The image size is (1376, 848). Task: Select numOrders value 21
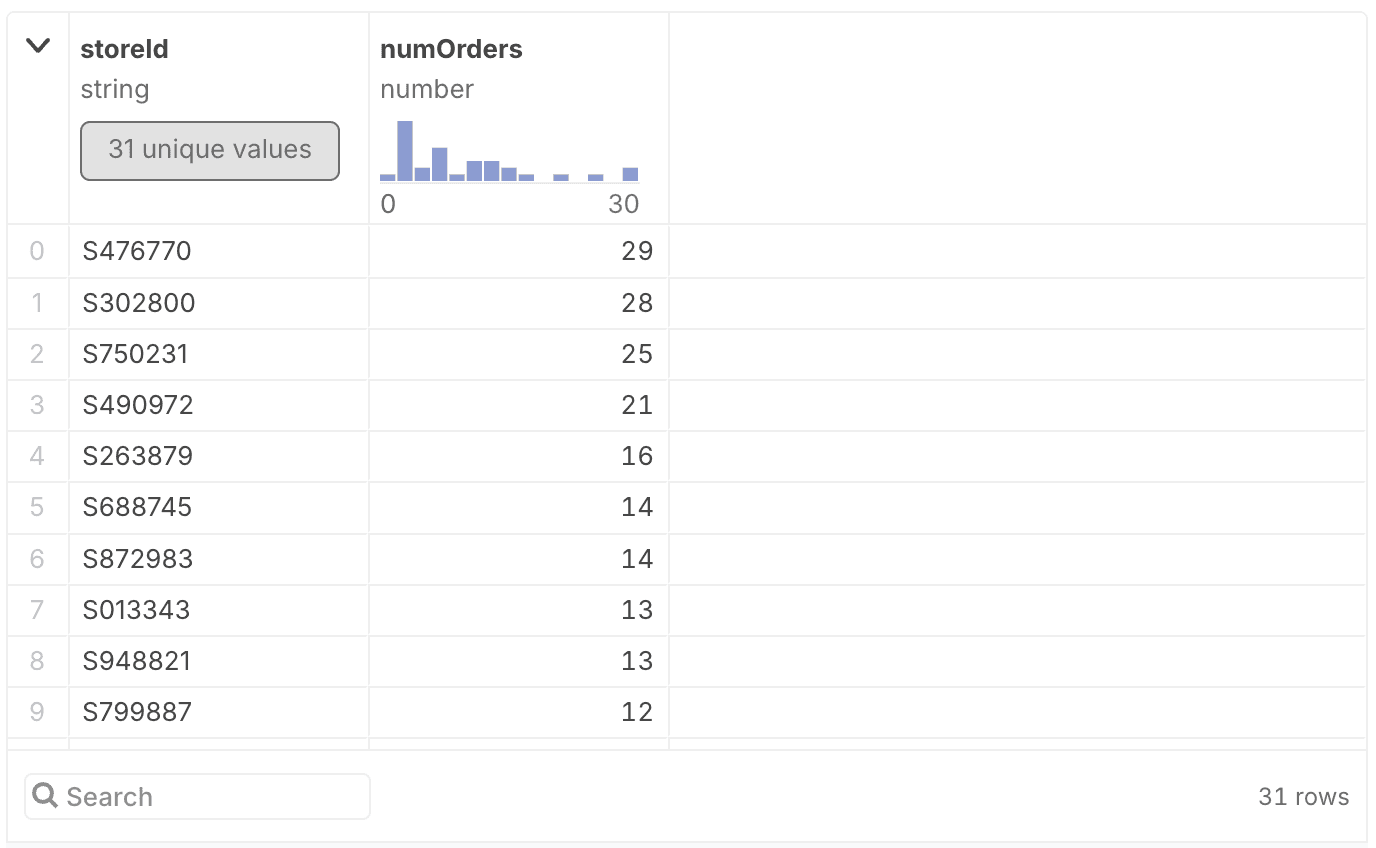pyautogui.click(x=636, y=405)
